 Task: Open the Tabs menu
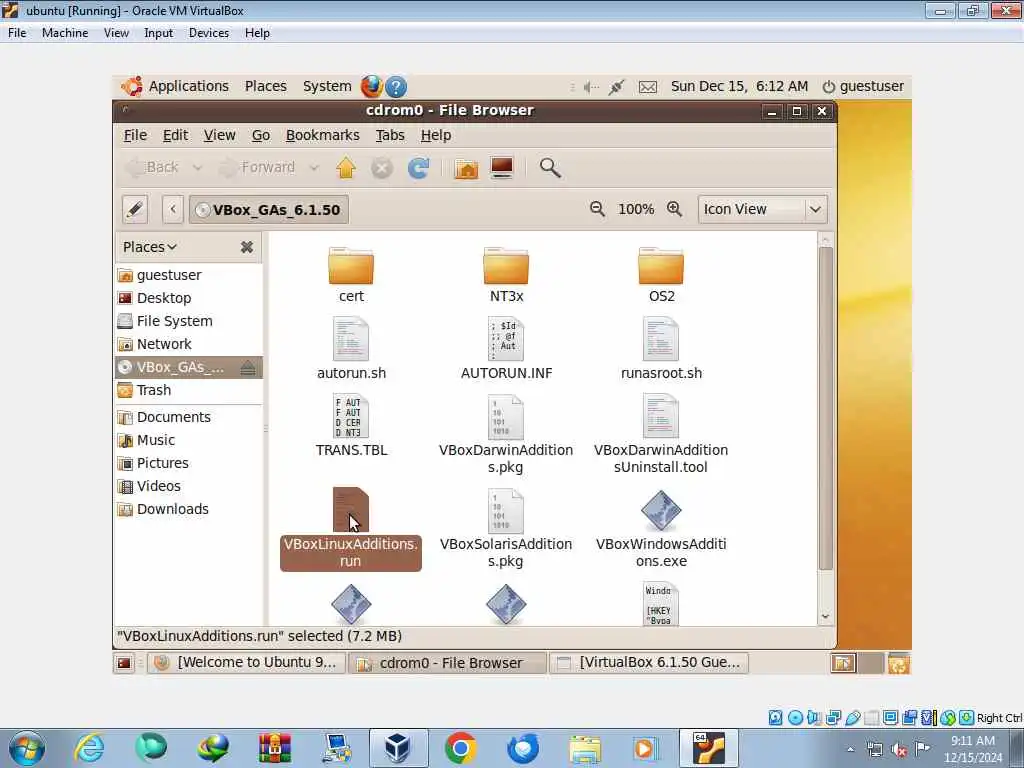click(390, 135)
